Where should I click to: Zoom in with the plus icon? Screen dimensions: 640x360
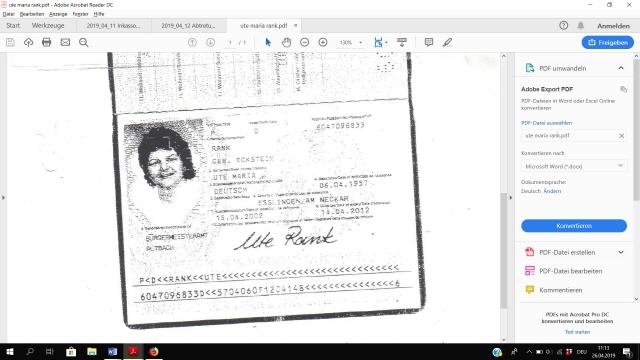pyautogui.click(x=323, y=42)
